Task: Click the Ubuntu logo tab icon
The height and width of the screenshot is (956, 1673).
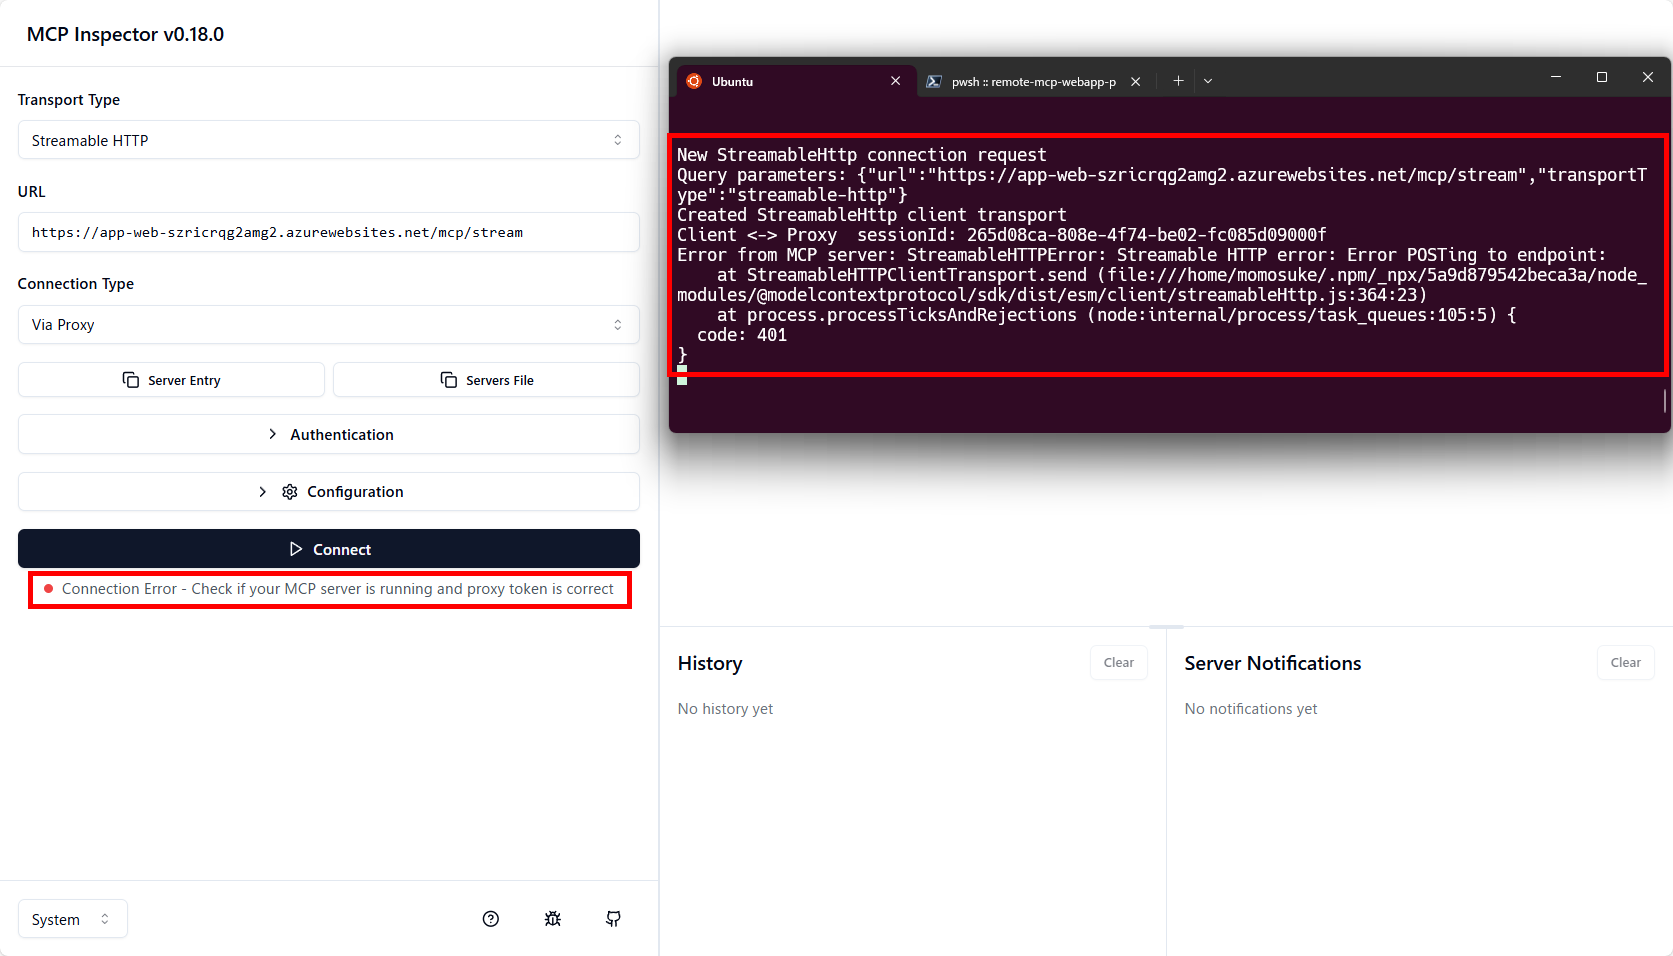Action: (695, 81)
